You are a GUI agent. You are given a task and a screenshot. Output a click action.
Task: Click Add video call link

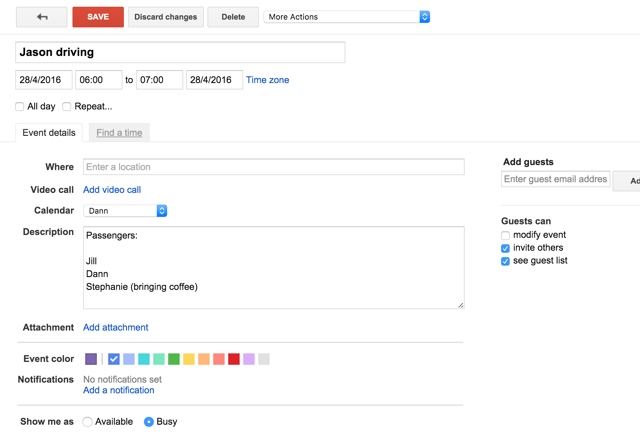click(112, 190)
